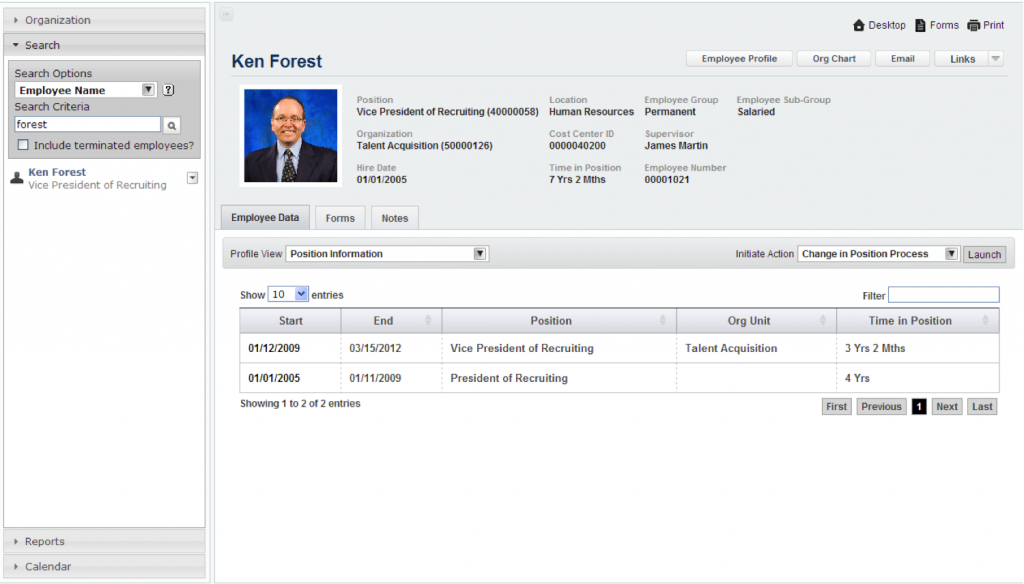Open the Forms tab for Ken Forest
This screenshot has width=1024, height=584.
click(x=340, y=217)
